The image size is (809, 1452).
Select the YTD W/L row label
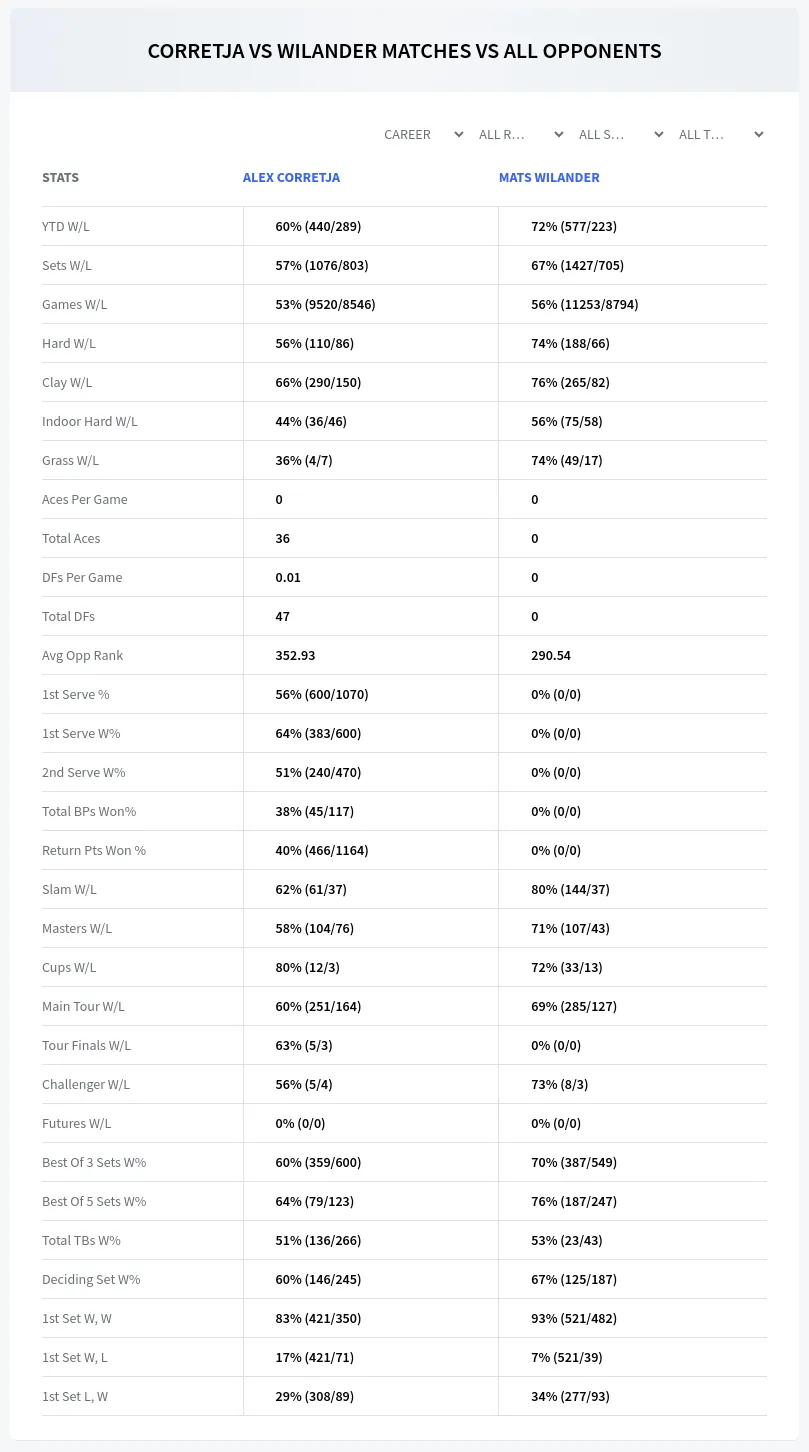tap(66, 226)
